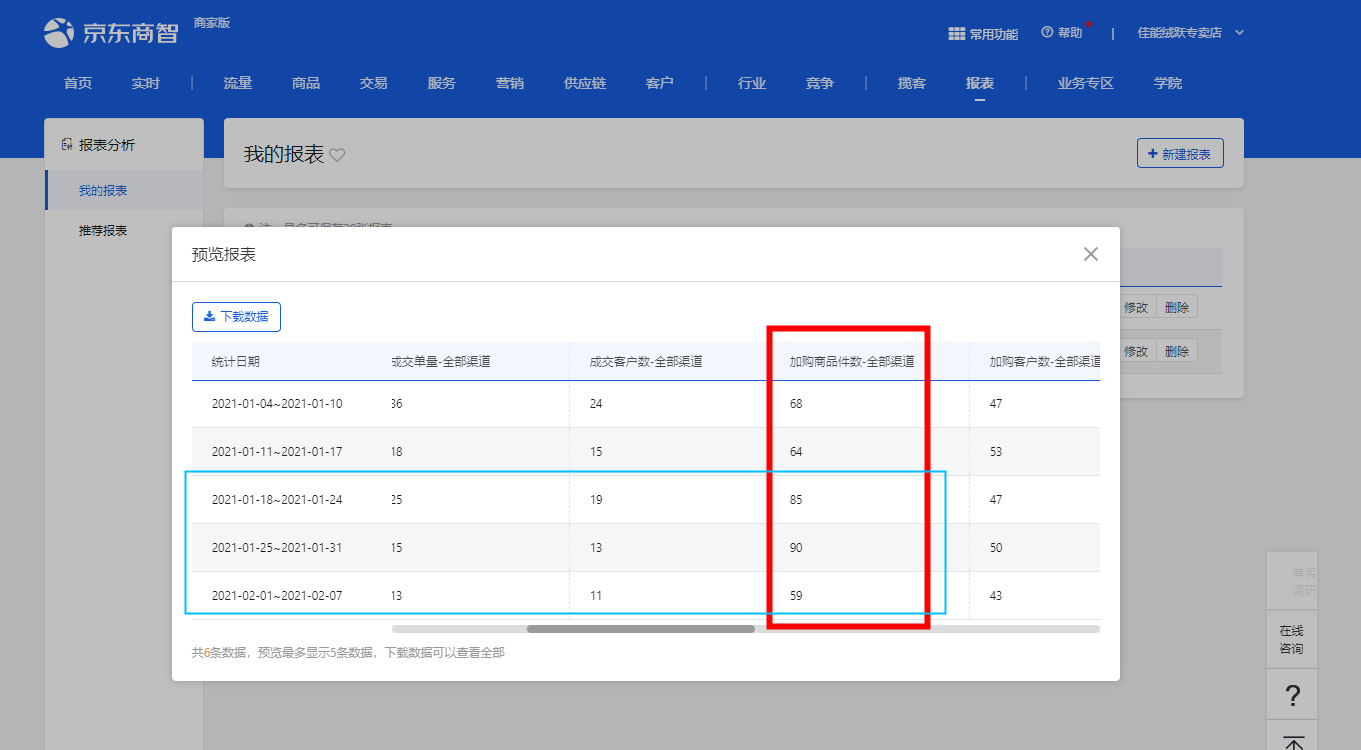
Task: Click 加购客户数-全部渠道 column header
Action: (1045, 361)
